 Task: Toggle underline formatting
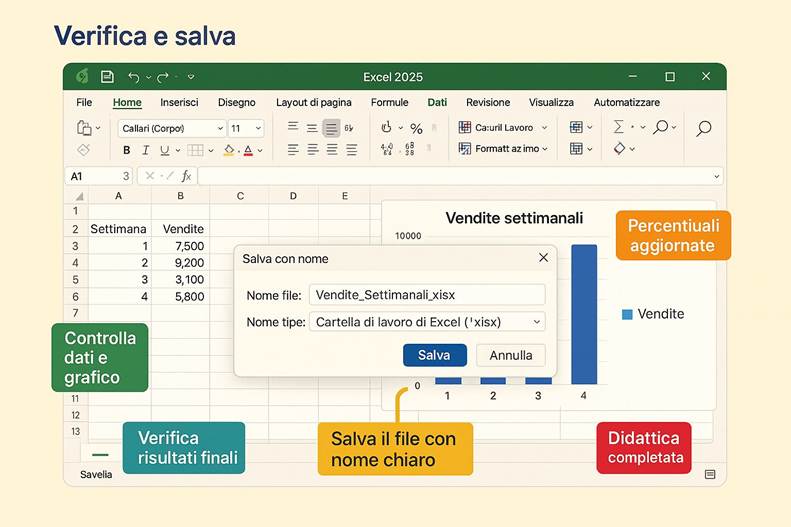point(163,150)
